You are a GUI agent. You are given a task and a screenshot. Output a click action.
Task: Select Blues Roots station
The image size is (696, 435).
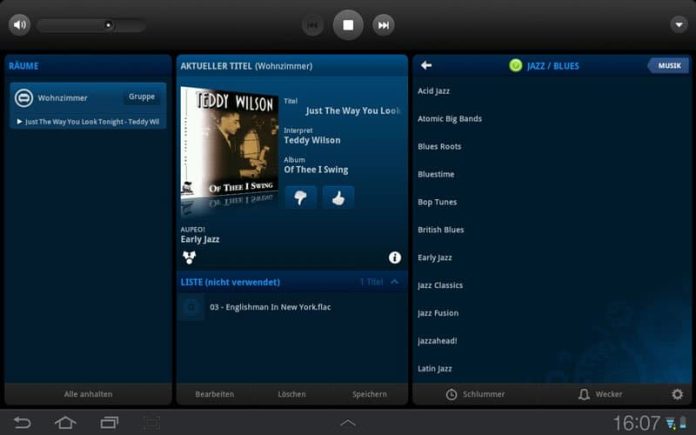(552, 146)
